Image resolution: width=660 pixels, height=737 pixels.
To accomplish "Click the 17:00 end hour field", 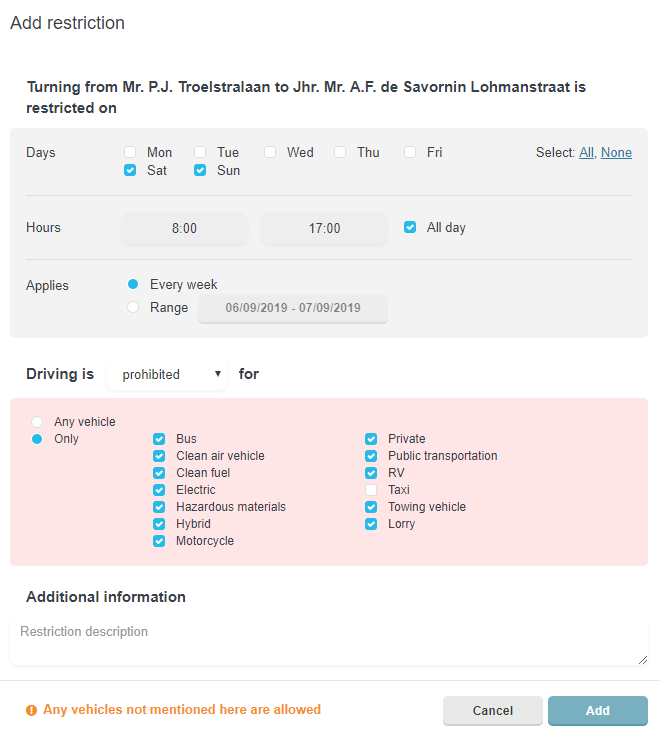I will point(324,228).
